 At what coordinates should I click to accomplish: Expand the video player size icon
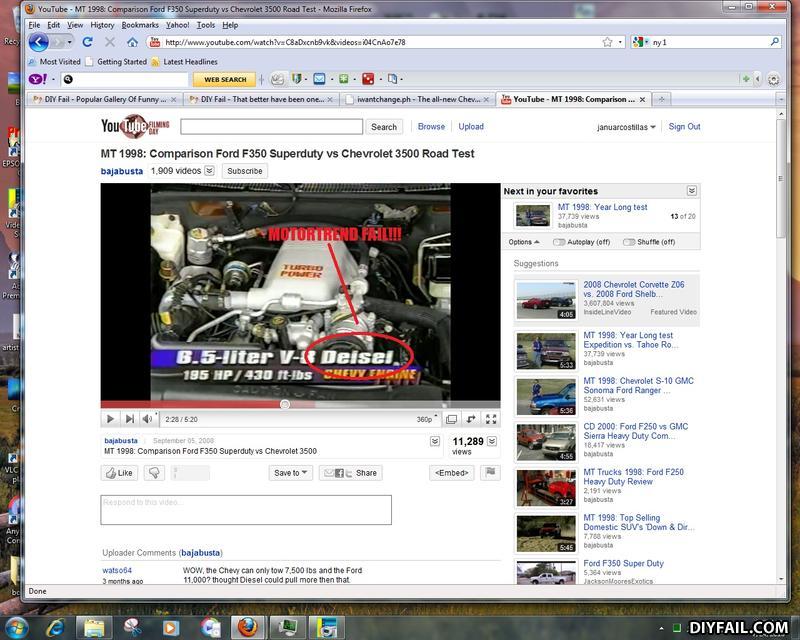pos(452,420)
